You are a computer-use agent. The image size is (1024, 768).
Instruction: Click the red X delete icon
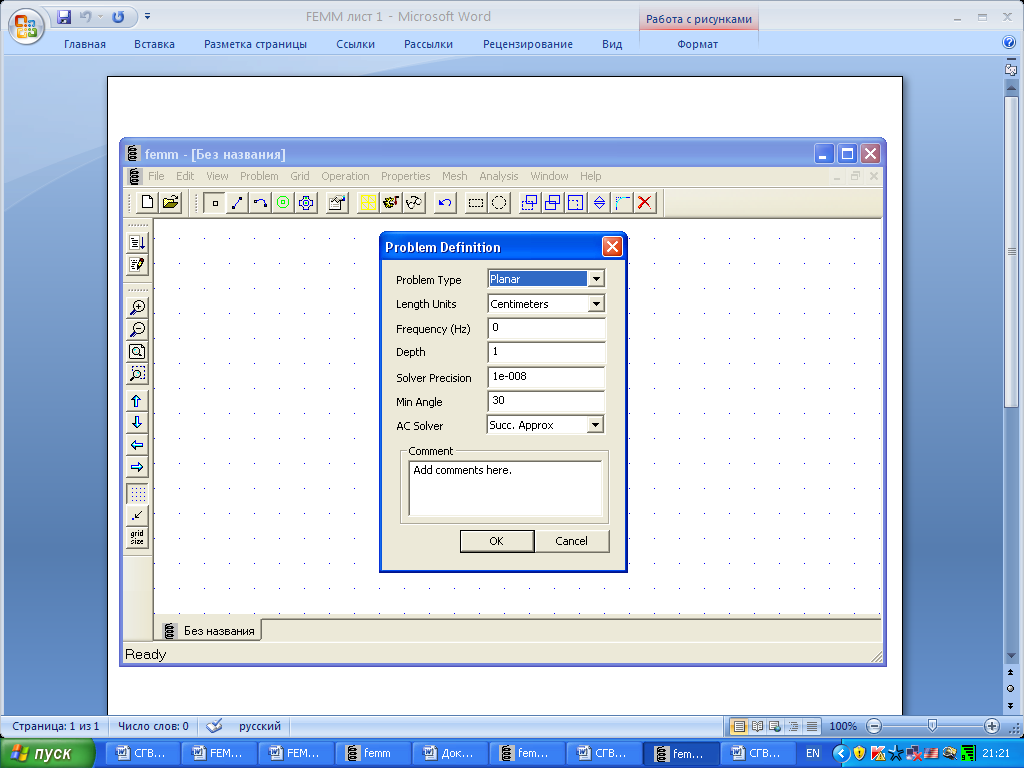[645, 203]
